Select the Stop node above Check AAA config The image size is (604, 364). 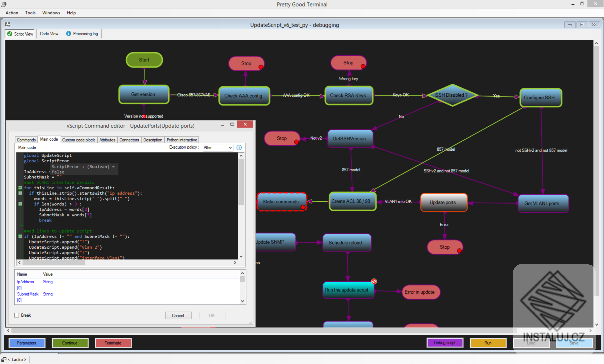[246, 63]
